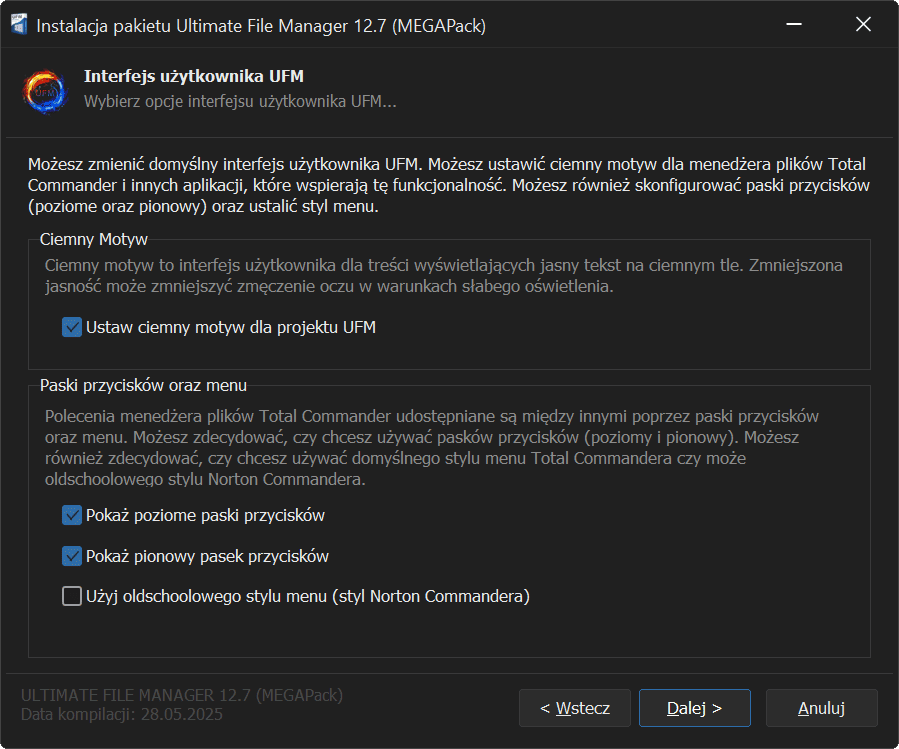Click the installer icon in the title bar
899x749 pixels.
[19, 25]
